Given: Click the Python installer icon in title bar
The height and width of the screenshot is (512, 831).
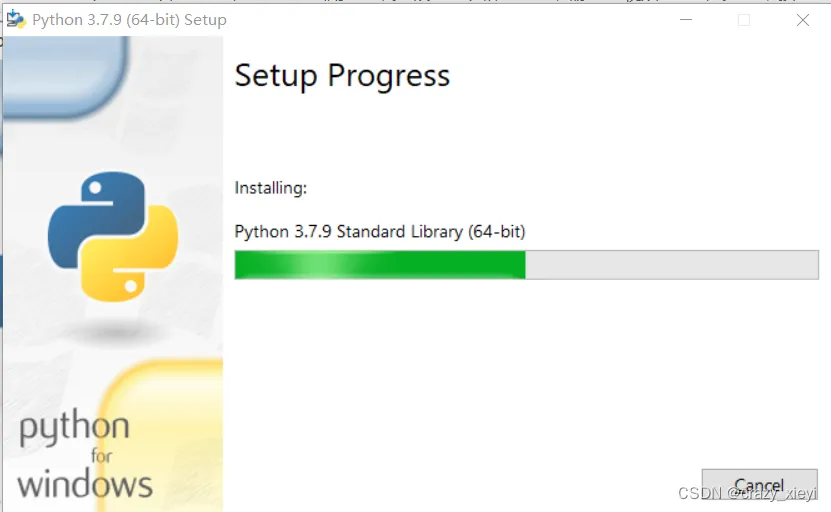Looking at the screenshot, I should [x=16, y=19].
